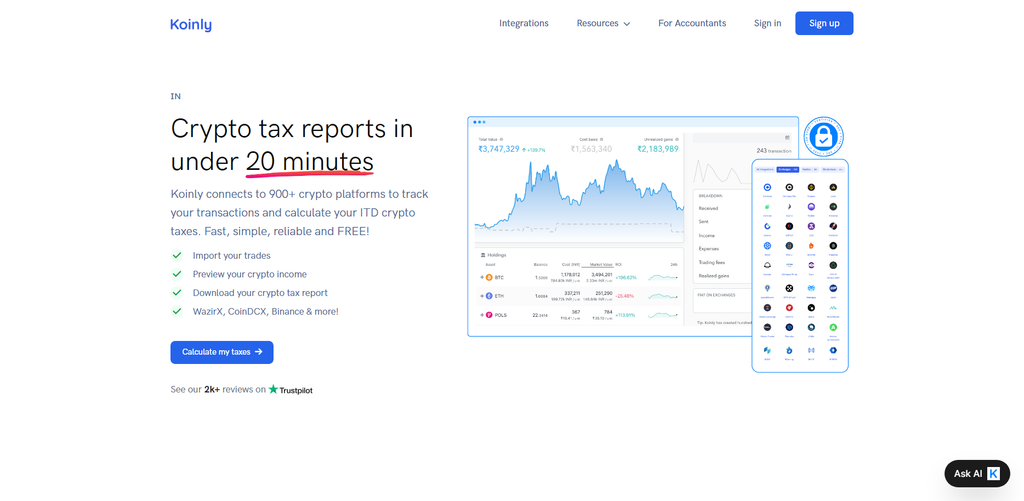
Task: Click the ETH coin icon in holdings
Action: click(489, 296)
